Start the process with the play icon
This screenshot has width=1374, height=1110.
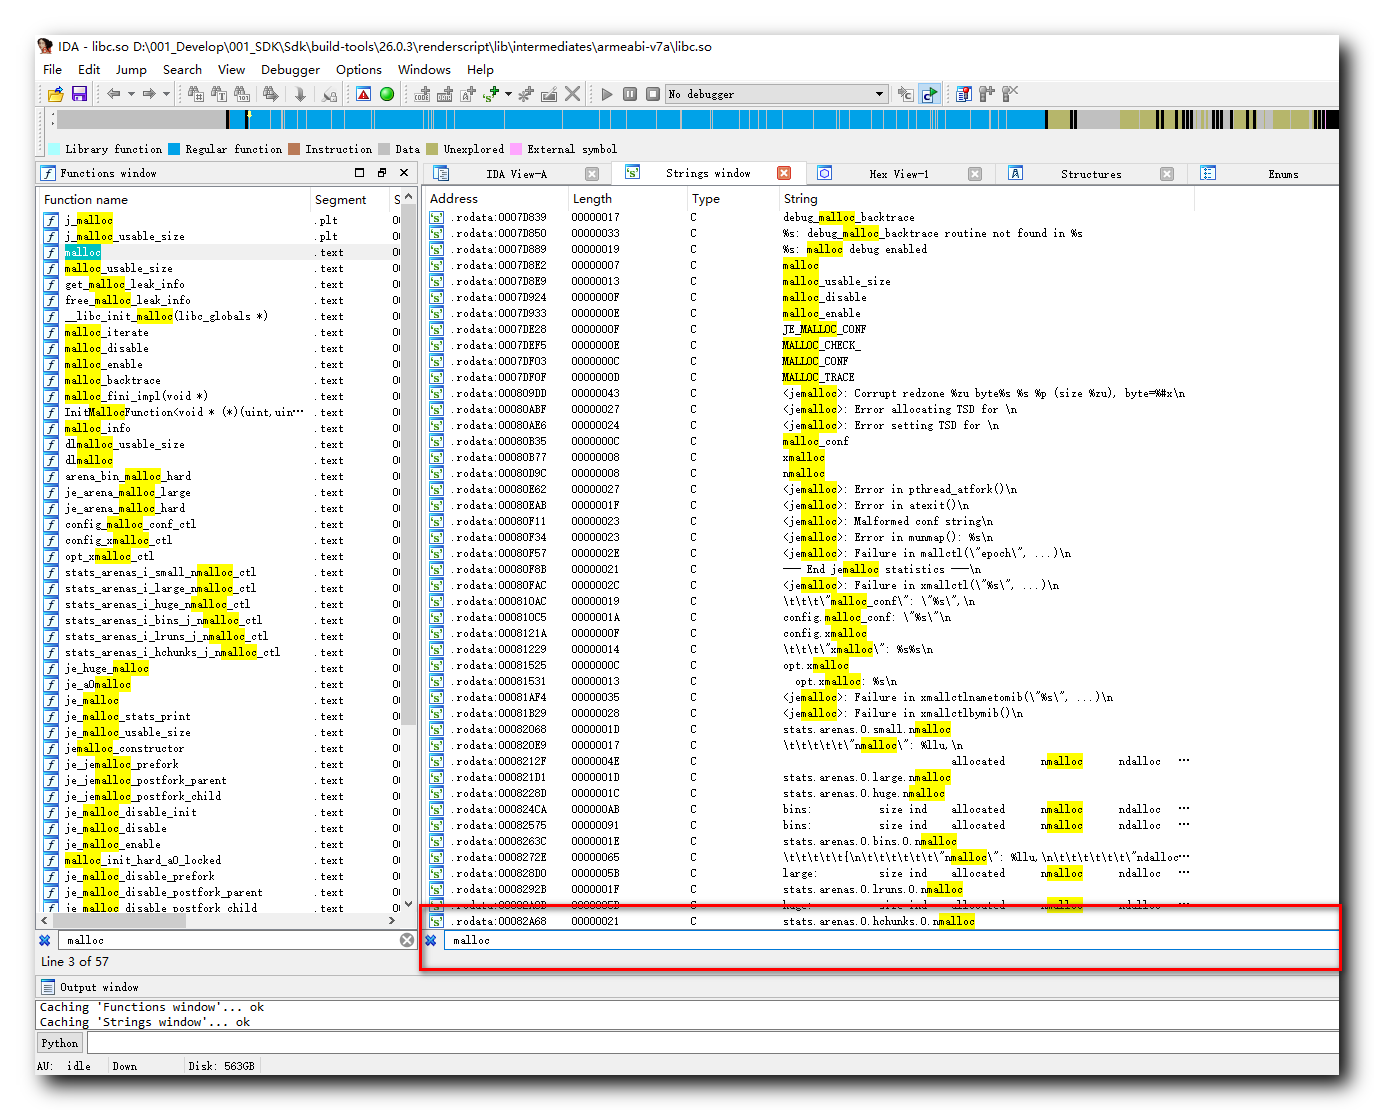[607, 93]
